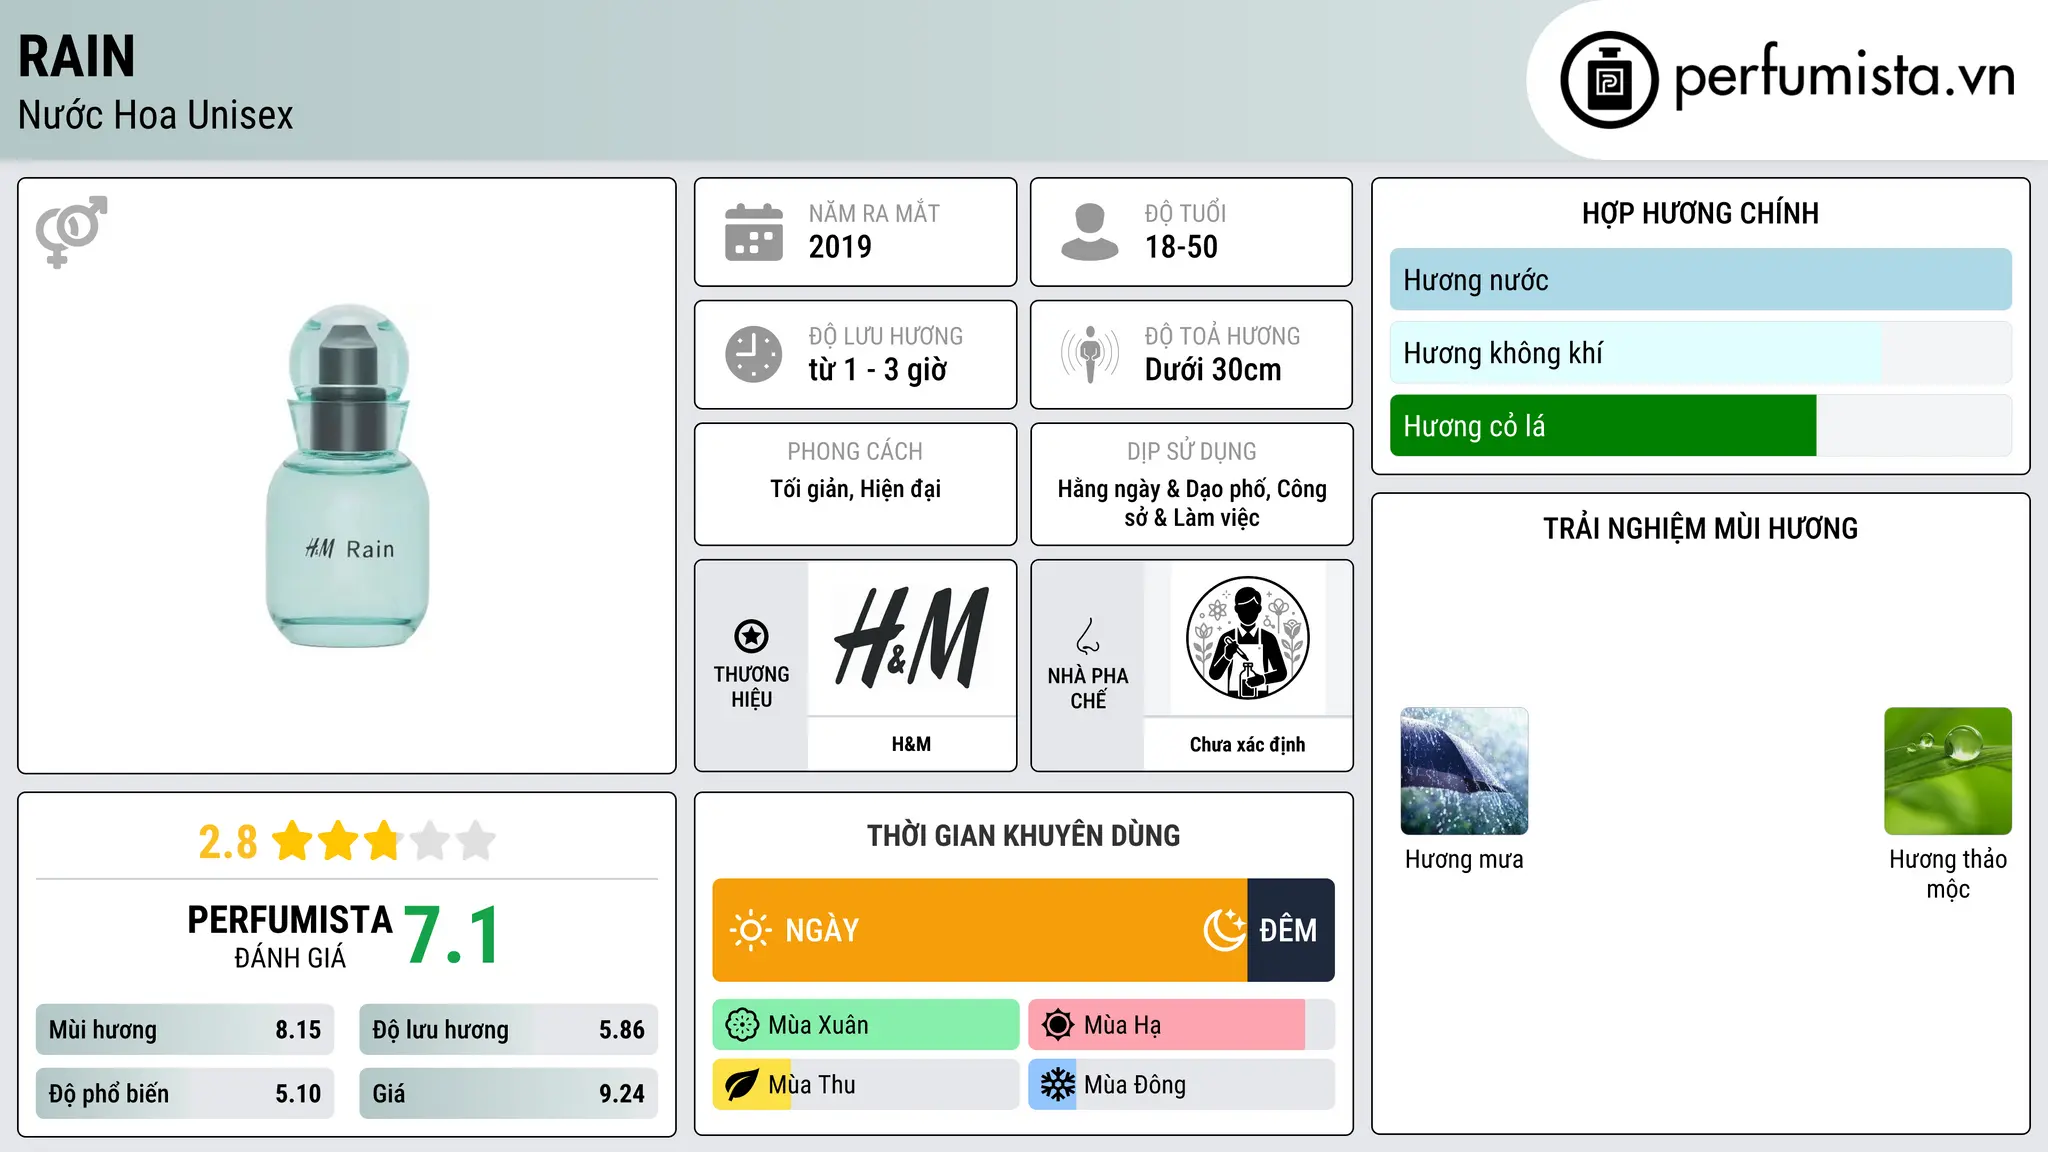This screenshot has width=2048, height=1152.
Task: Click the Mùa Hạ season bar
Action: (x=1181, y=1025)
